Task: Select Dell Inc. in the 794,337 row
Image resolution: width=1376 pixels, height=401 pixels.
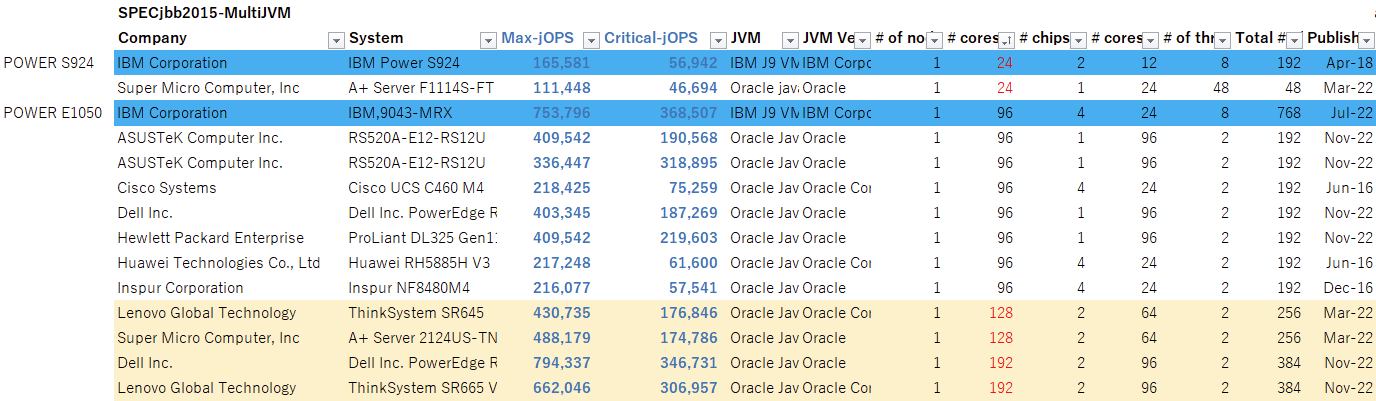Action: coord(145,363)
